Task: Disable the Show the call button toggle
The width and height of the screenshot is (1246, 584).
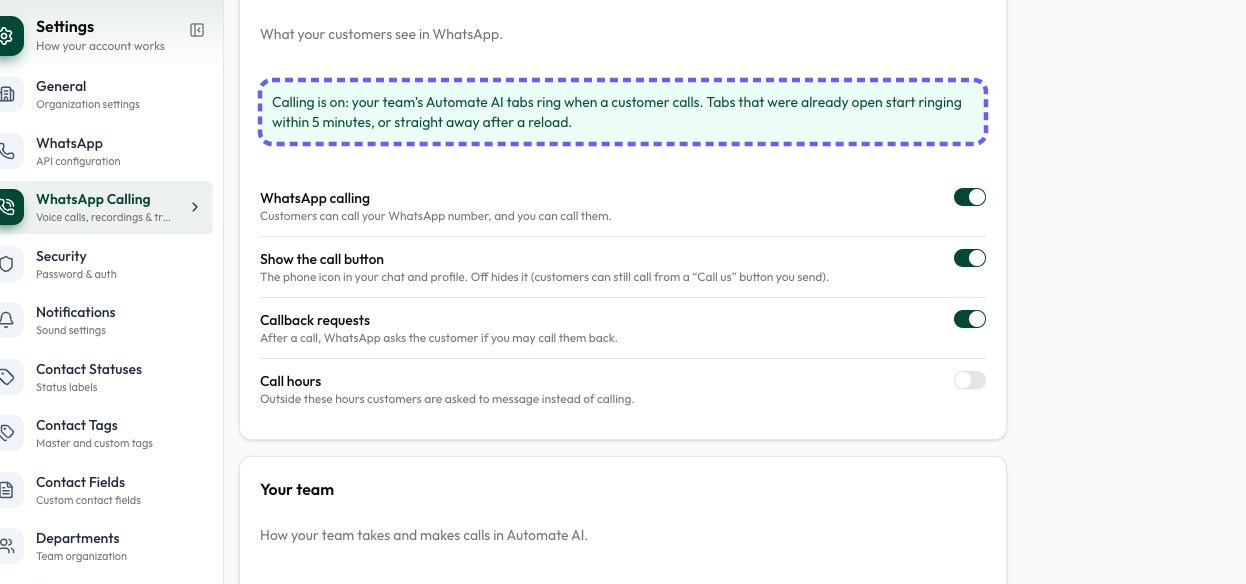Action: (970, 258)
